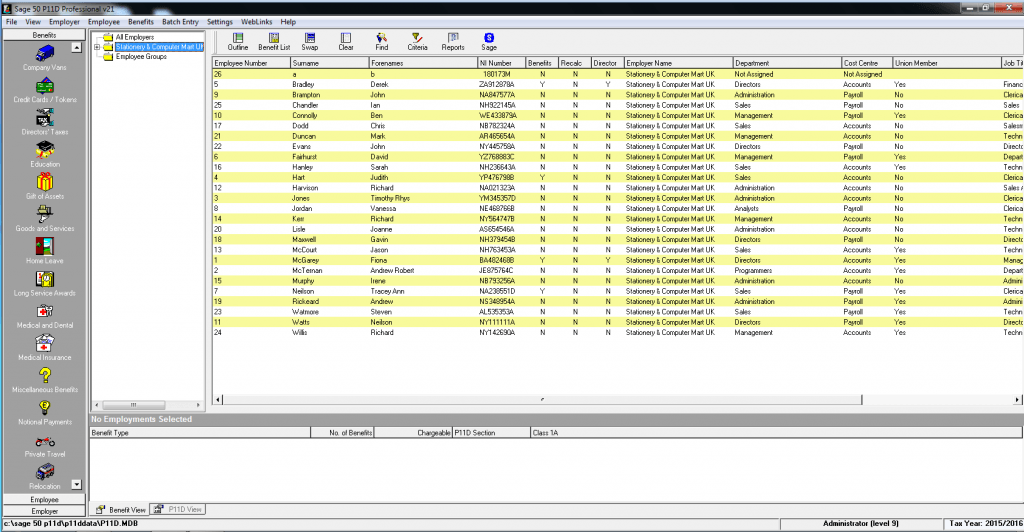Click the Benefit Type column header
This screenshot has width=1024, height=532.
[200, 433]
